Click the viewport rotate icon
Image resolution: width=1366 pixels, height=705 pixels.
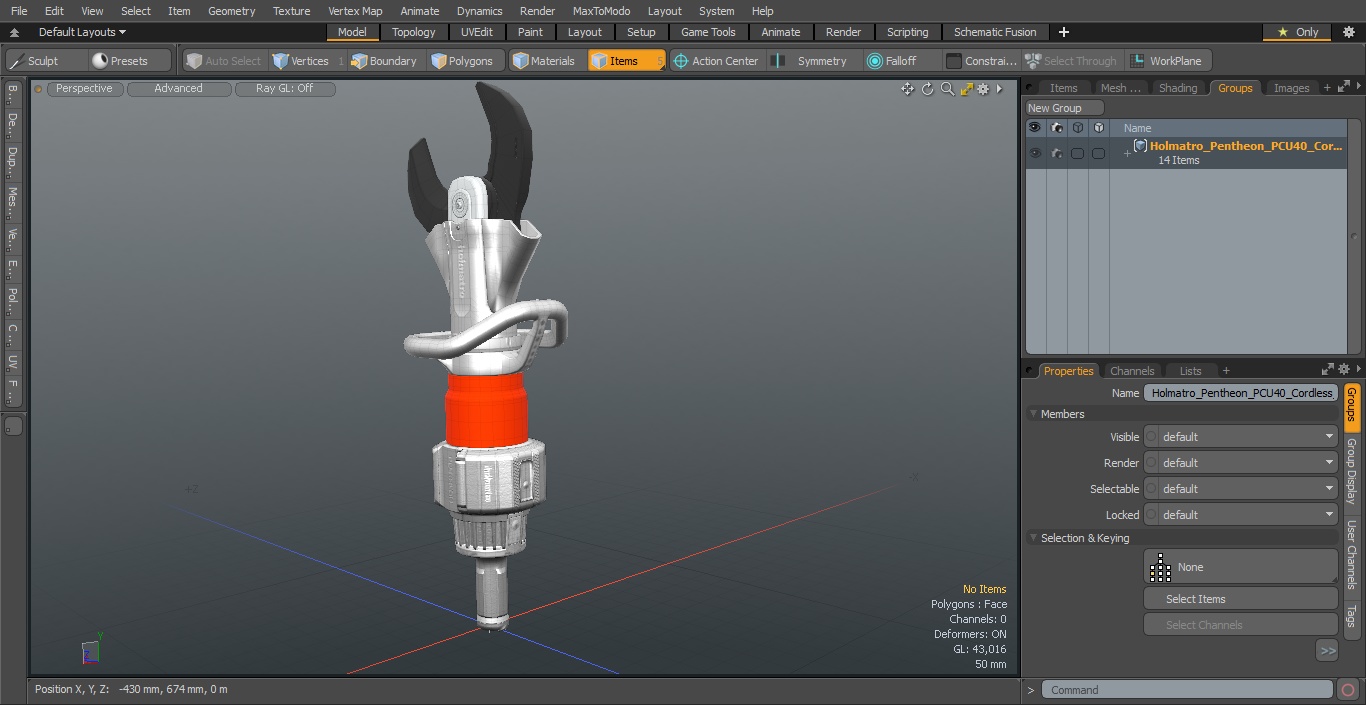click(x=927, y=89)
